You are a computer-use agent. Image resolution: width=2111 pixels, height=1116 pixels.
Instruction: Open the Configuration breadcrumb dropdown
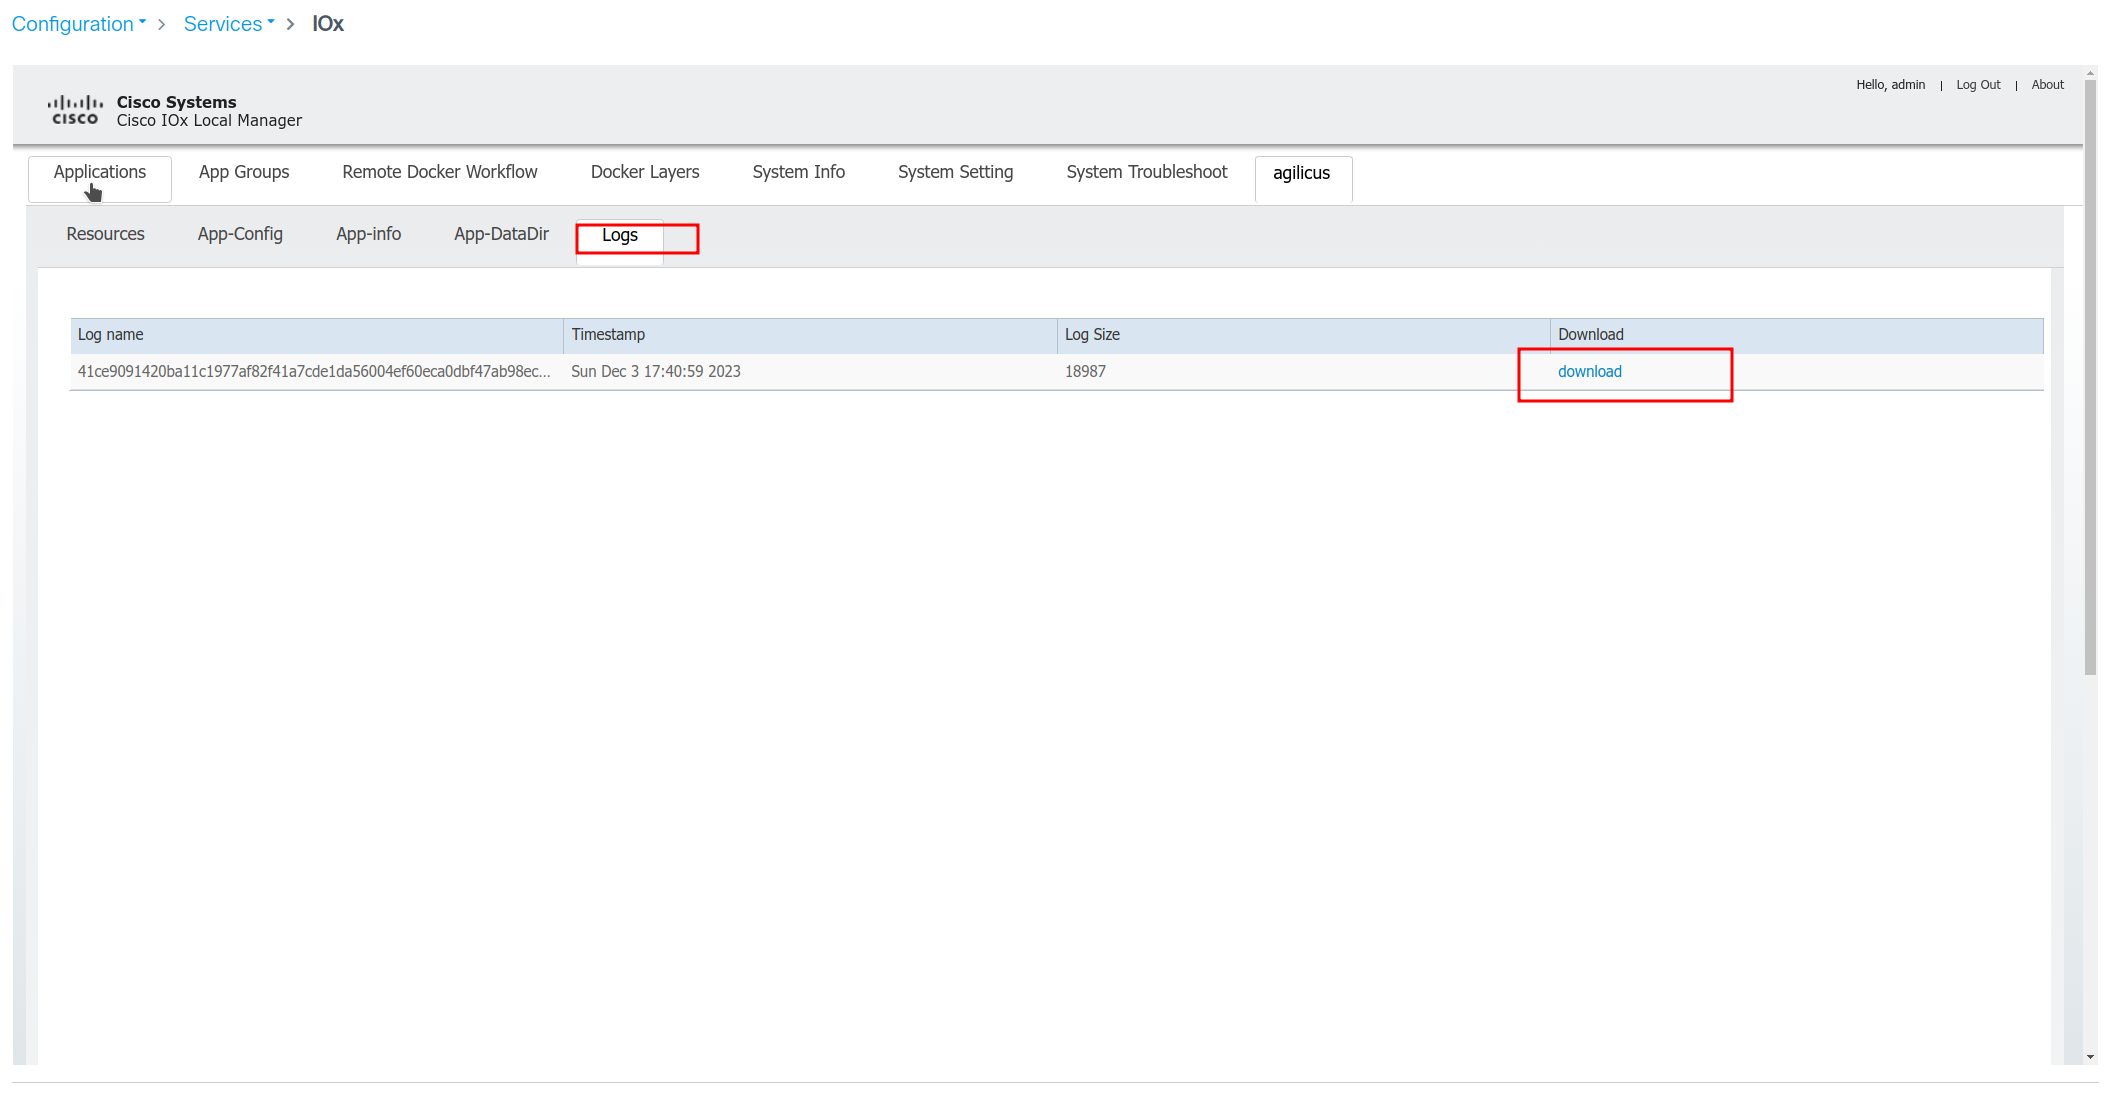click(x=79, y=24)
